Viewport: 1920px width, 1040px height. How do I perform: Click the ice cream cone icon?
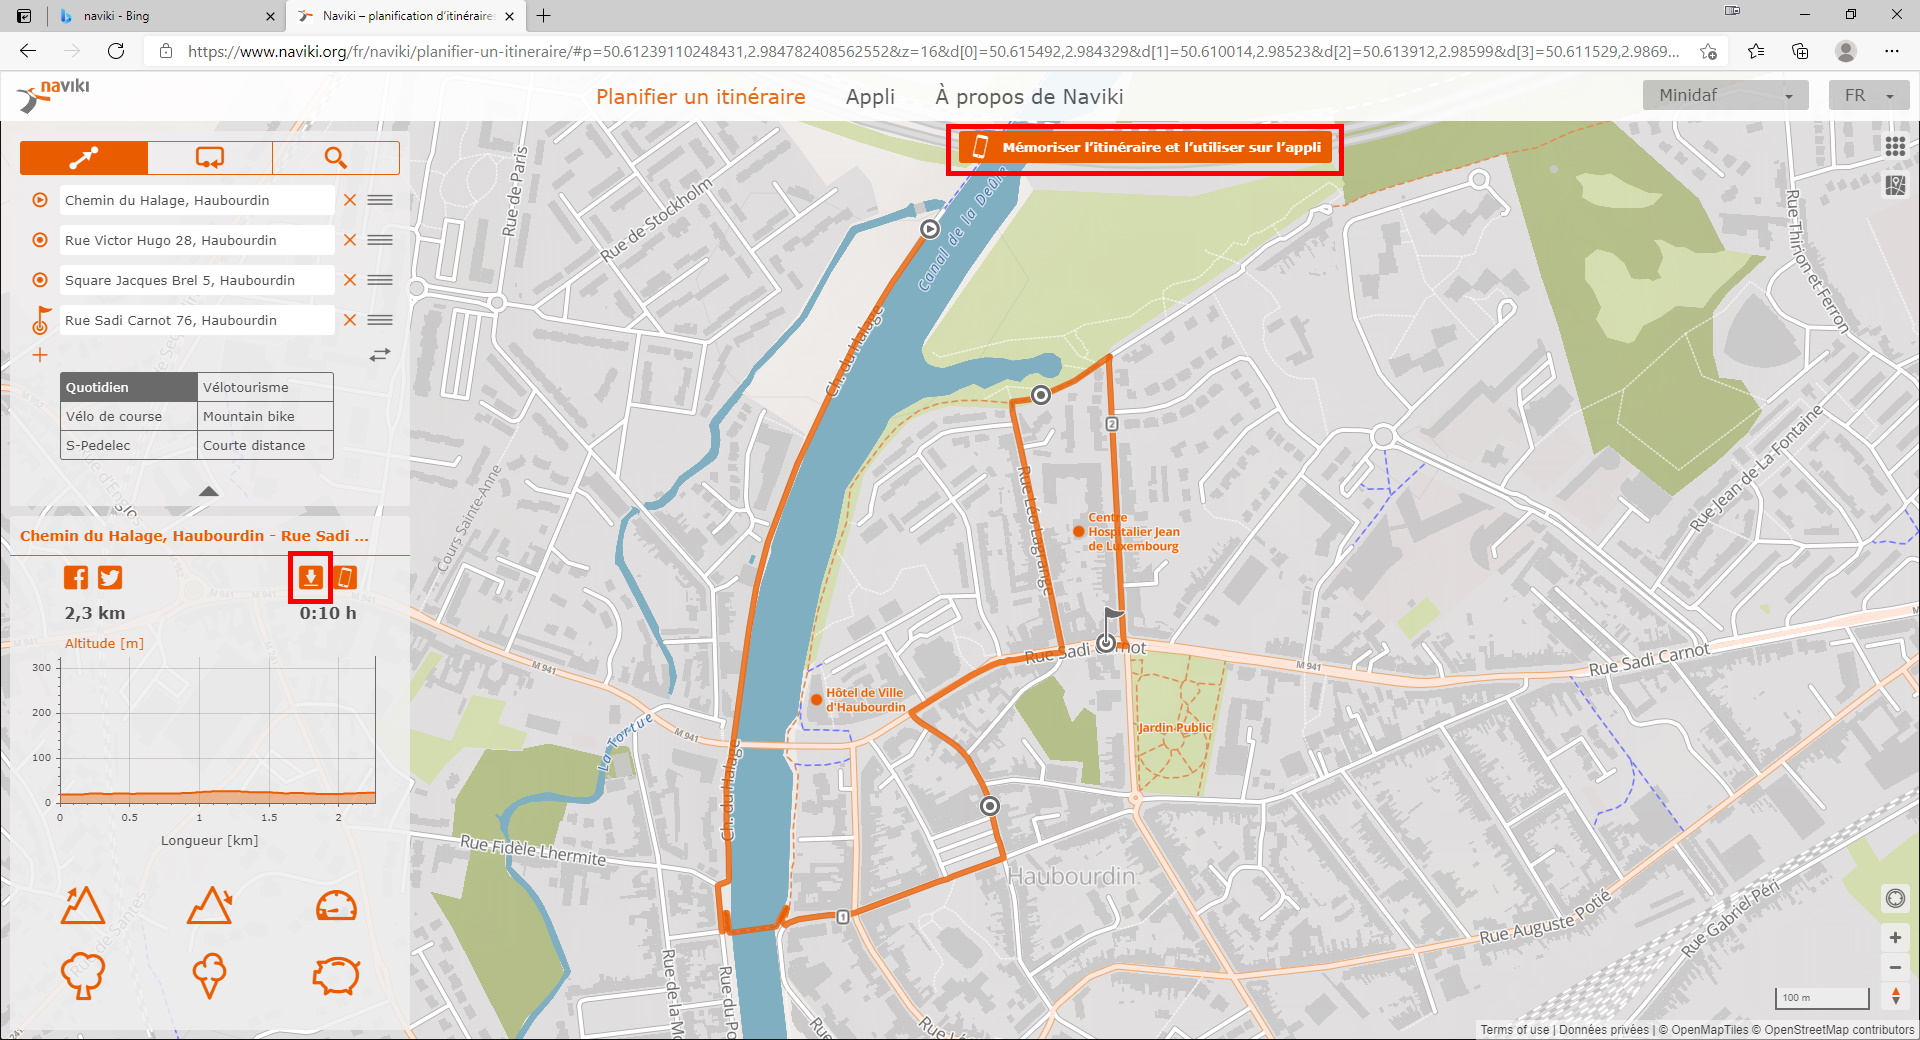coord(209,975)
